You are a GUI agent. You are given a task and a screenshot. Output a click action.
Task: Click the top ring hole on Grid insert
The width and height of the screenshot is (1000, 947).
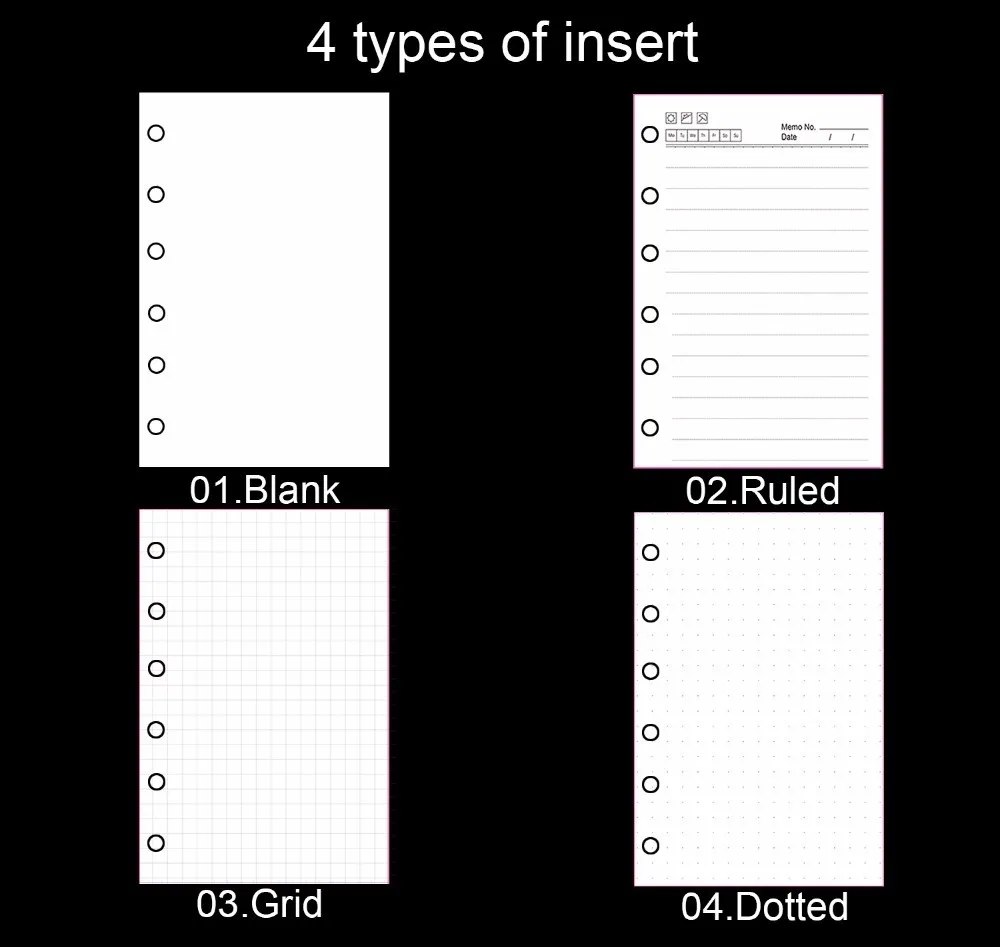pos(156,550)
